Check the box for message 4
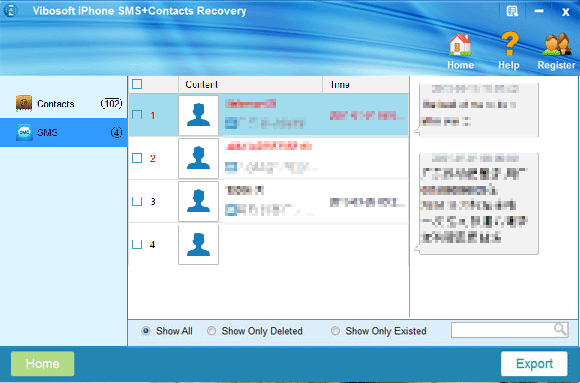580x383 pixels. click(137, 244)
